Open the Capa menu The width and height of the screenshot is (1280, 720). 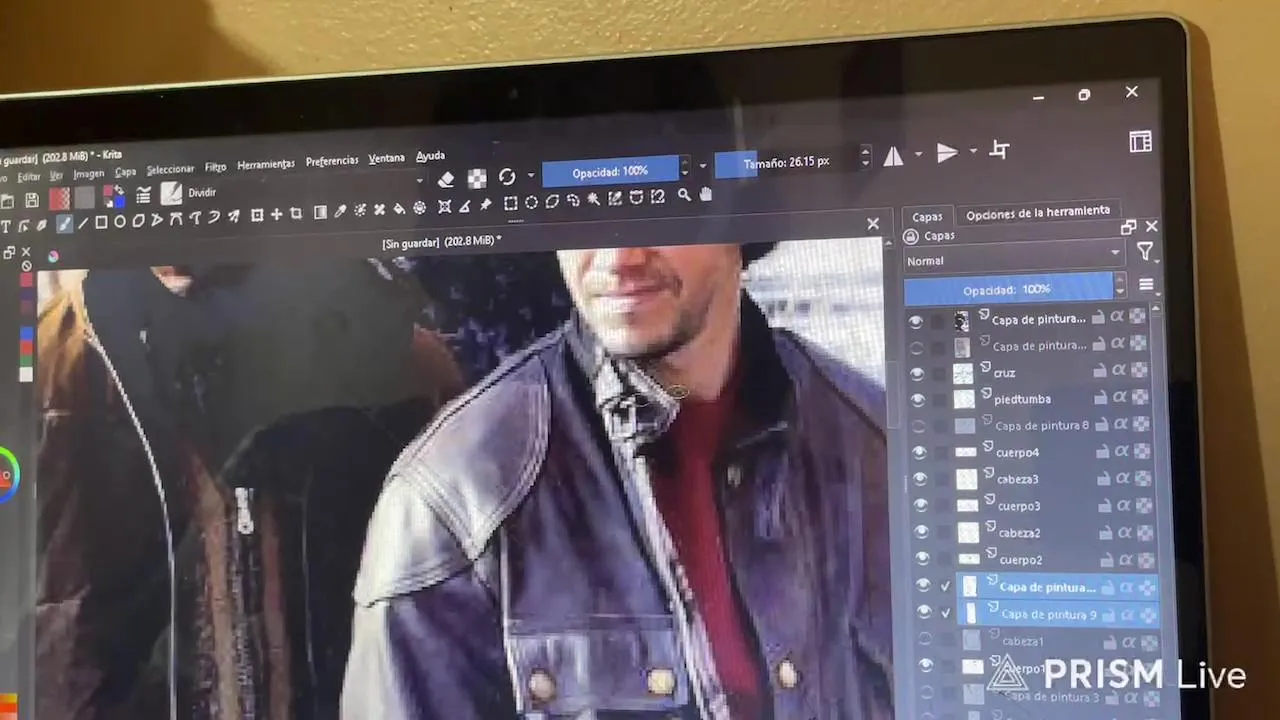(x=125, y=172)
